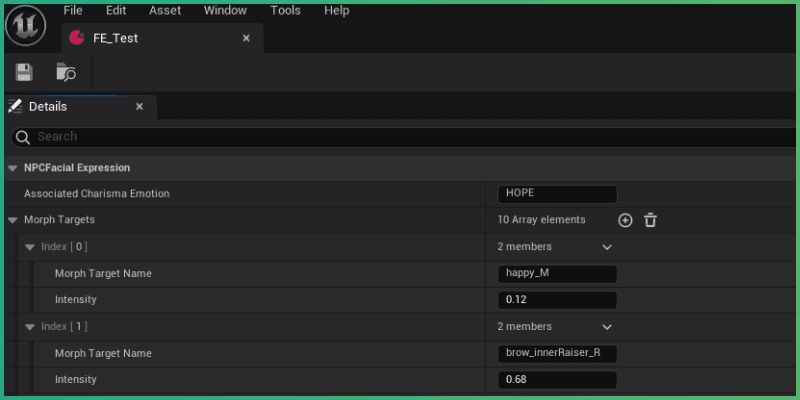This screenshot has height=400, width=800.
Task: Edit the 0.68 intensity value
Action: (x=557, y=380)
